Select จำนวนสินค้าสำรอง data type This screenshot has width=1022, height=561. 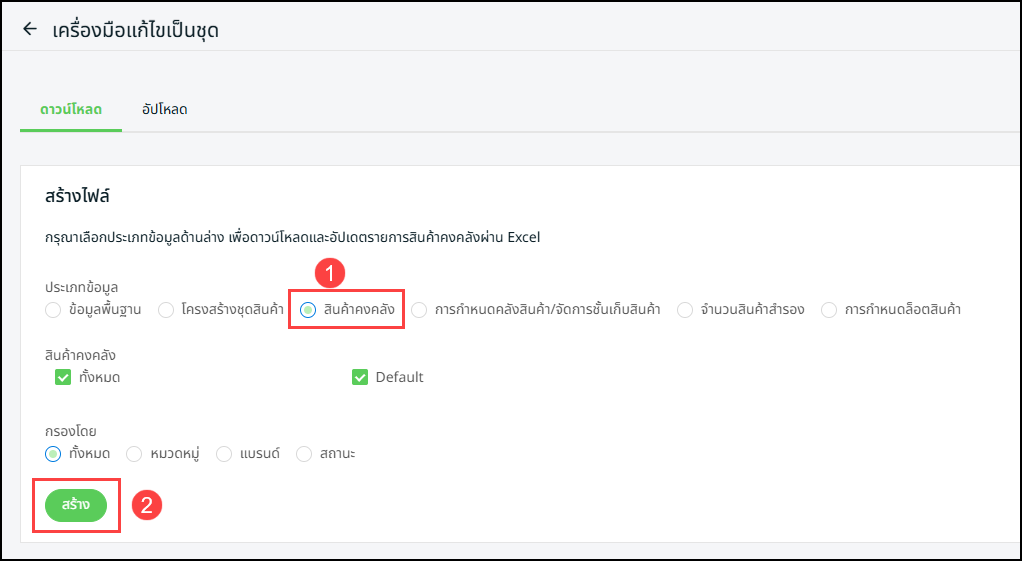pos(685,310)
